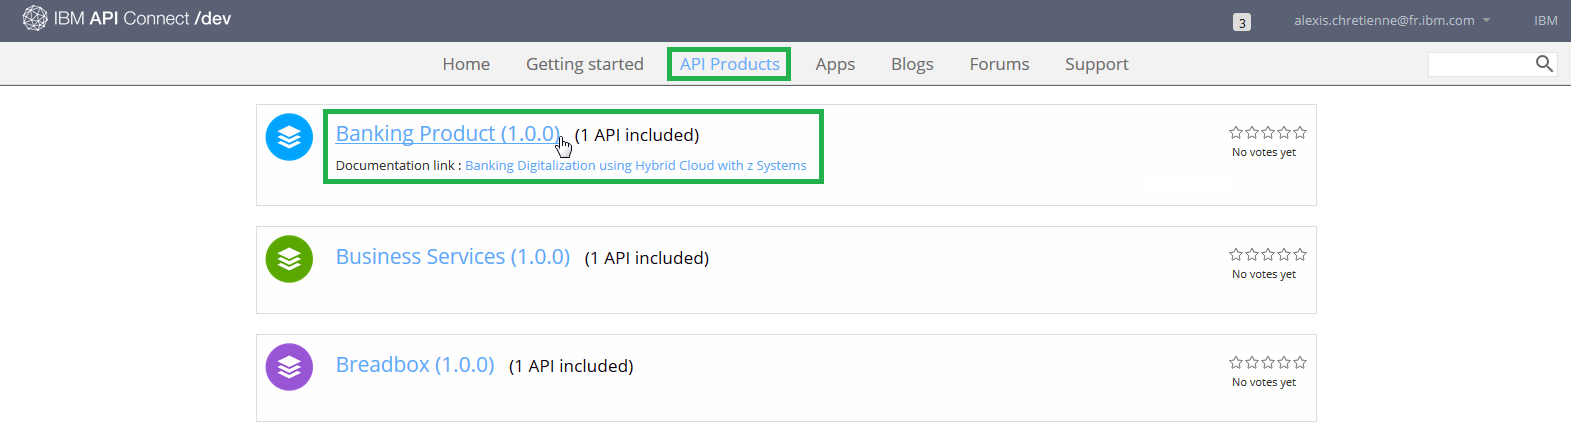Click (1 API included) text beside Business Services
The height and width of the screenshot is (434, 1571).
pyautogui.click(x=647, y=258)
